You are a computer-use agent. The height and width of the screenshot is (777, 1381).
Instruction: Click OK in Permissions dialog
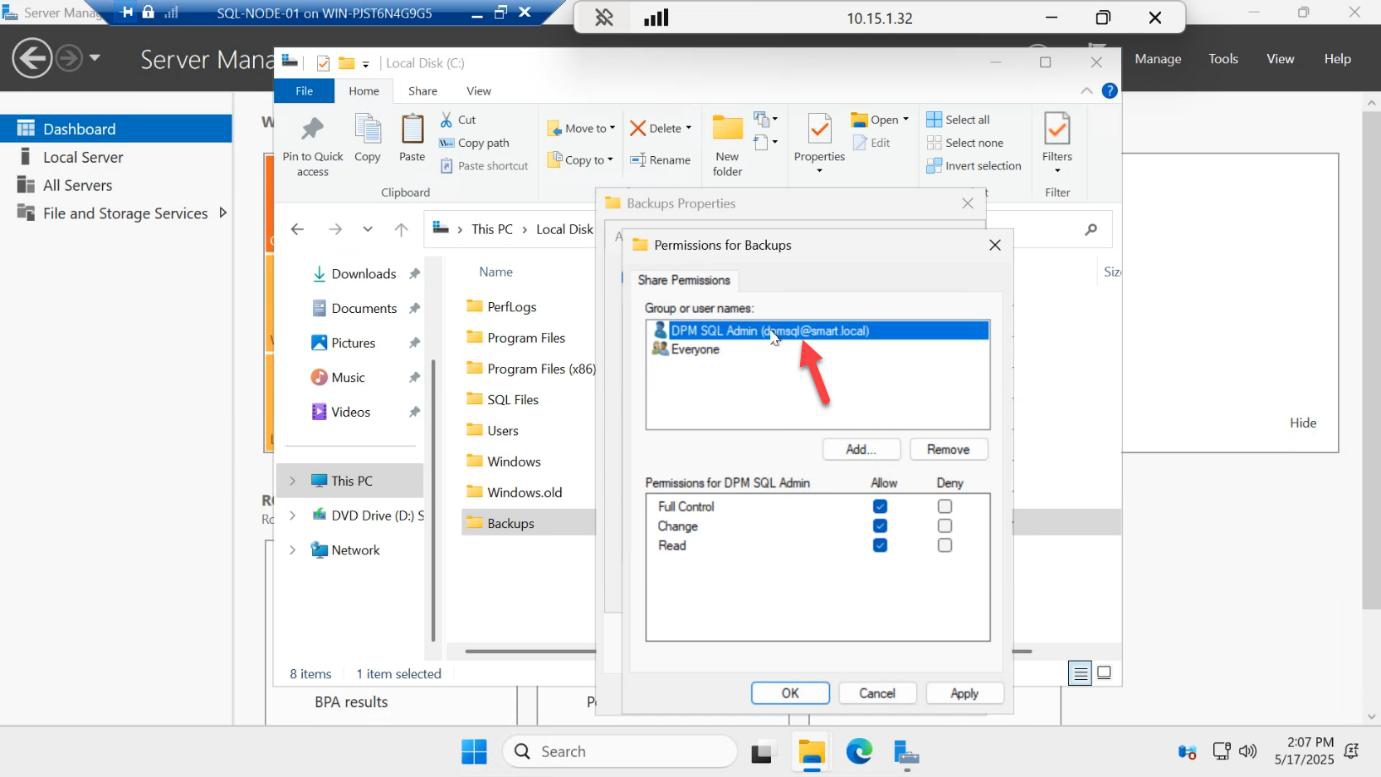[790, 693]
